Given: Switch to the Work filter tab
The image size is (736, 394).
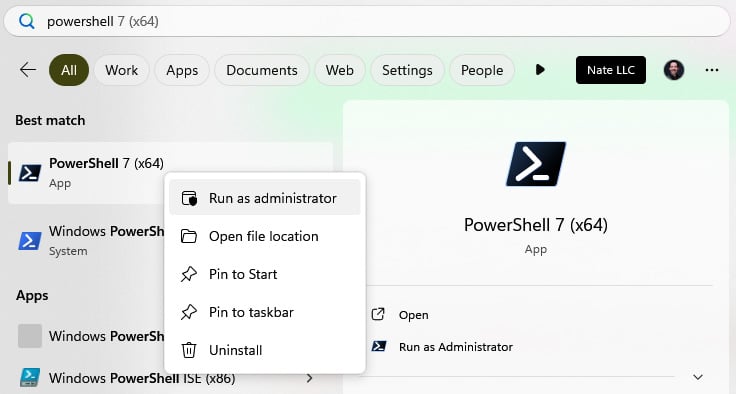Looking at the screenshot, I should (x=122, y=70).
